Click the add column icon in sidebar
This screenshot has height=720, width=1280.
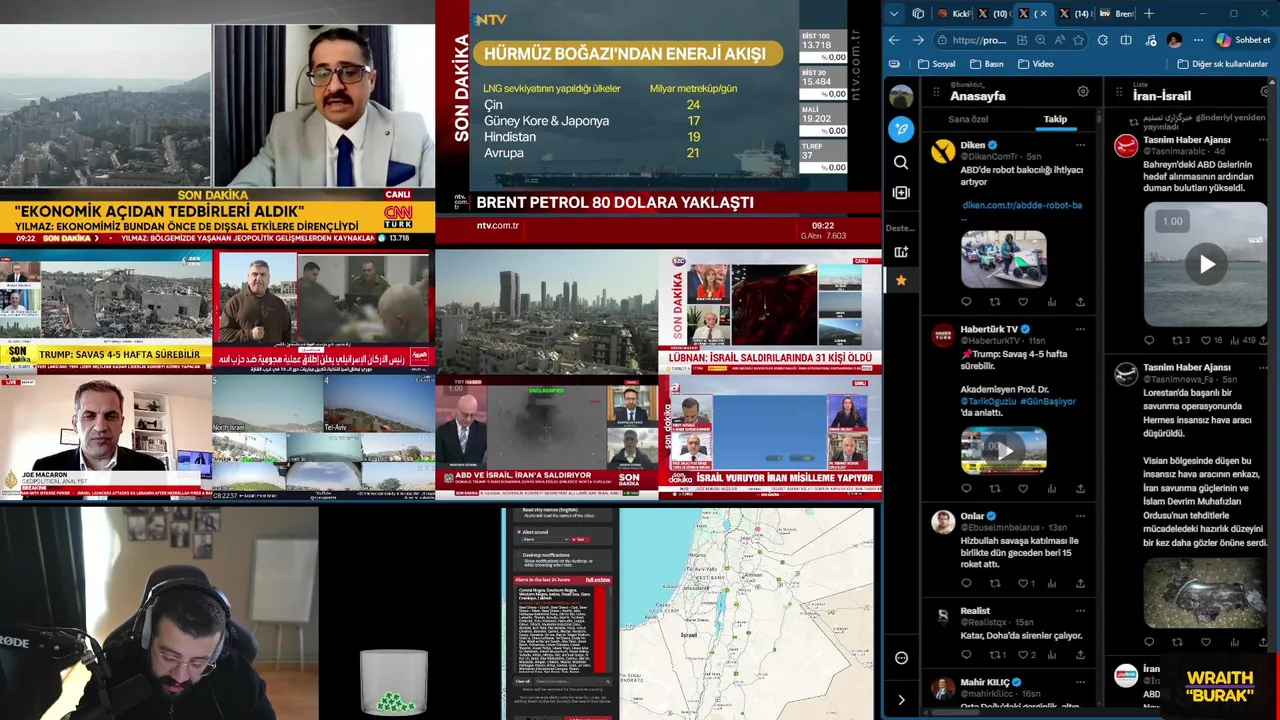(901, 192)
